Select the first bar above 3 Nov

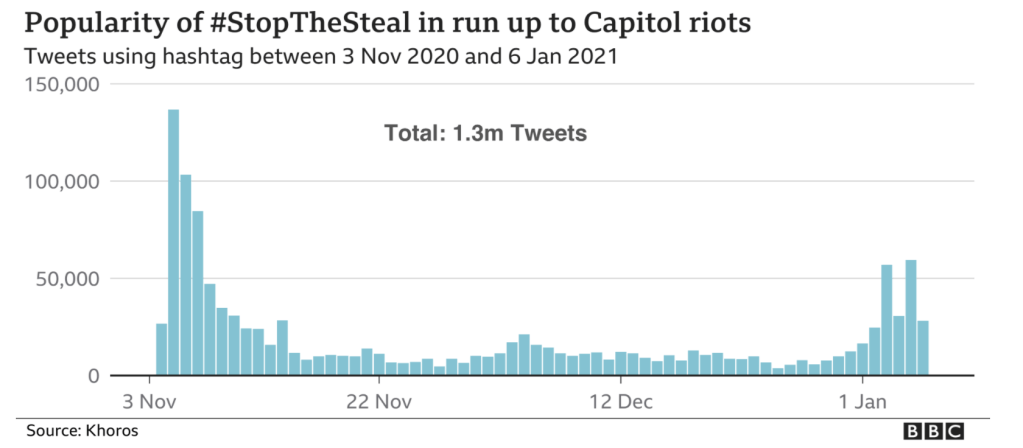click(x=161, y=350)
